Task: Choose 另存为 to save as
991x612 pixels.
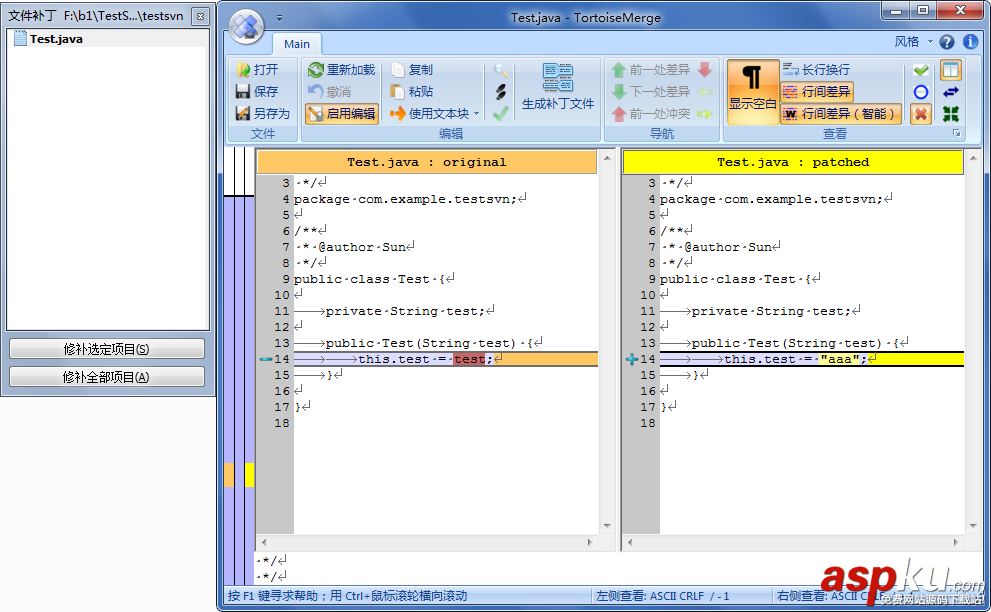Action: (x=262, y=114)
